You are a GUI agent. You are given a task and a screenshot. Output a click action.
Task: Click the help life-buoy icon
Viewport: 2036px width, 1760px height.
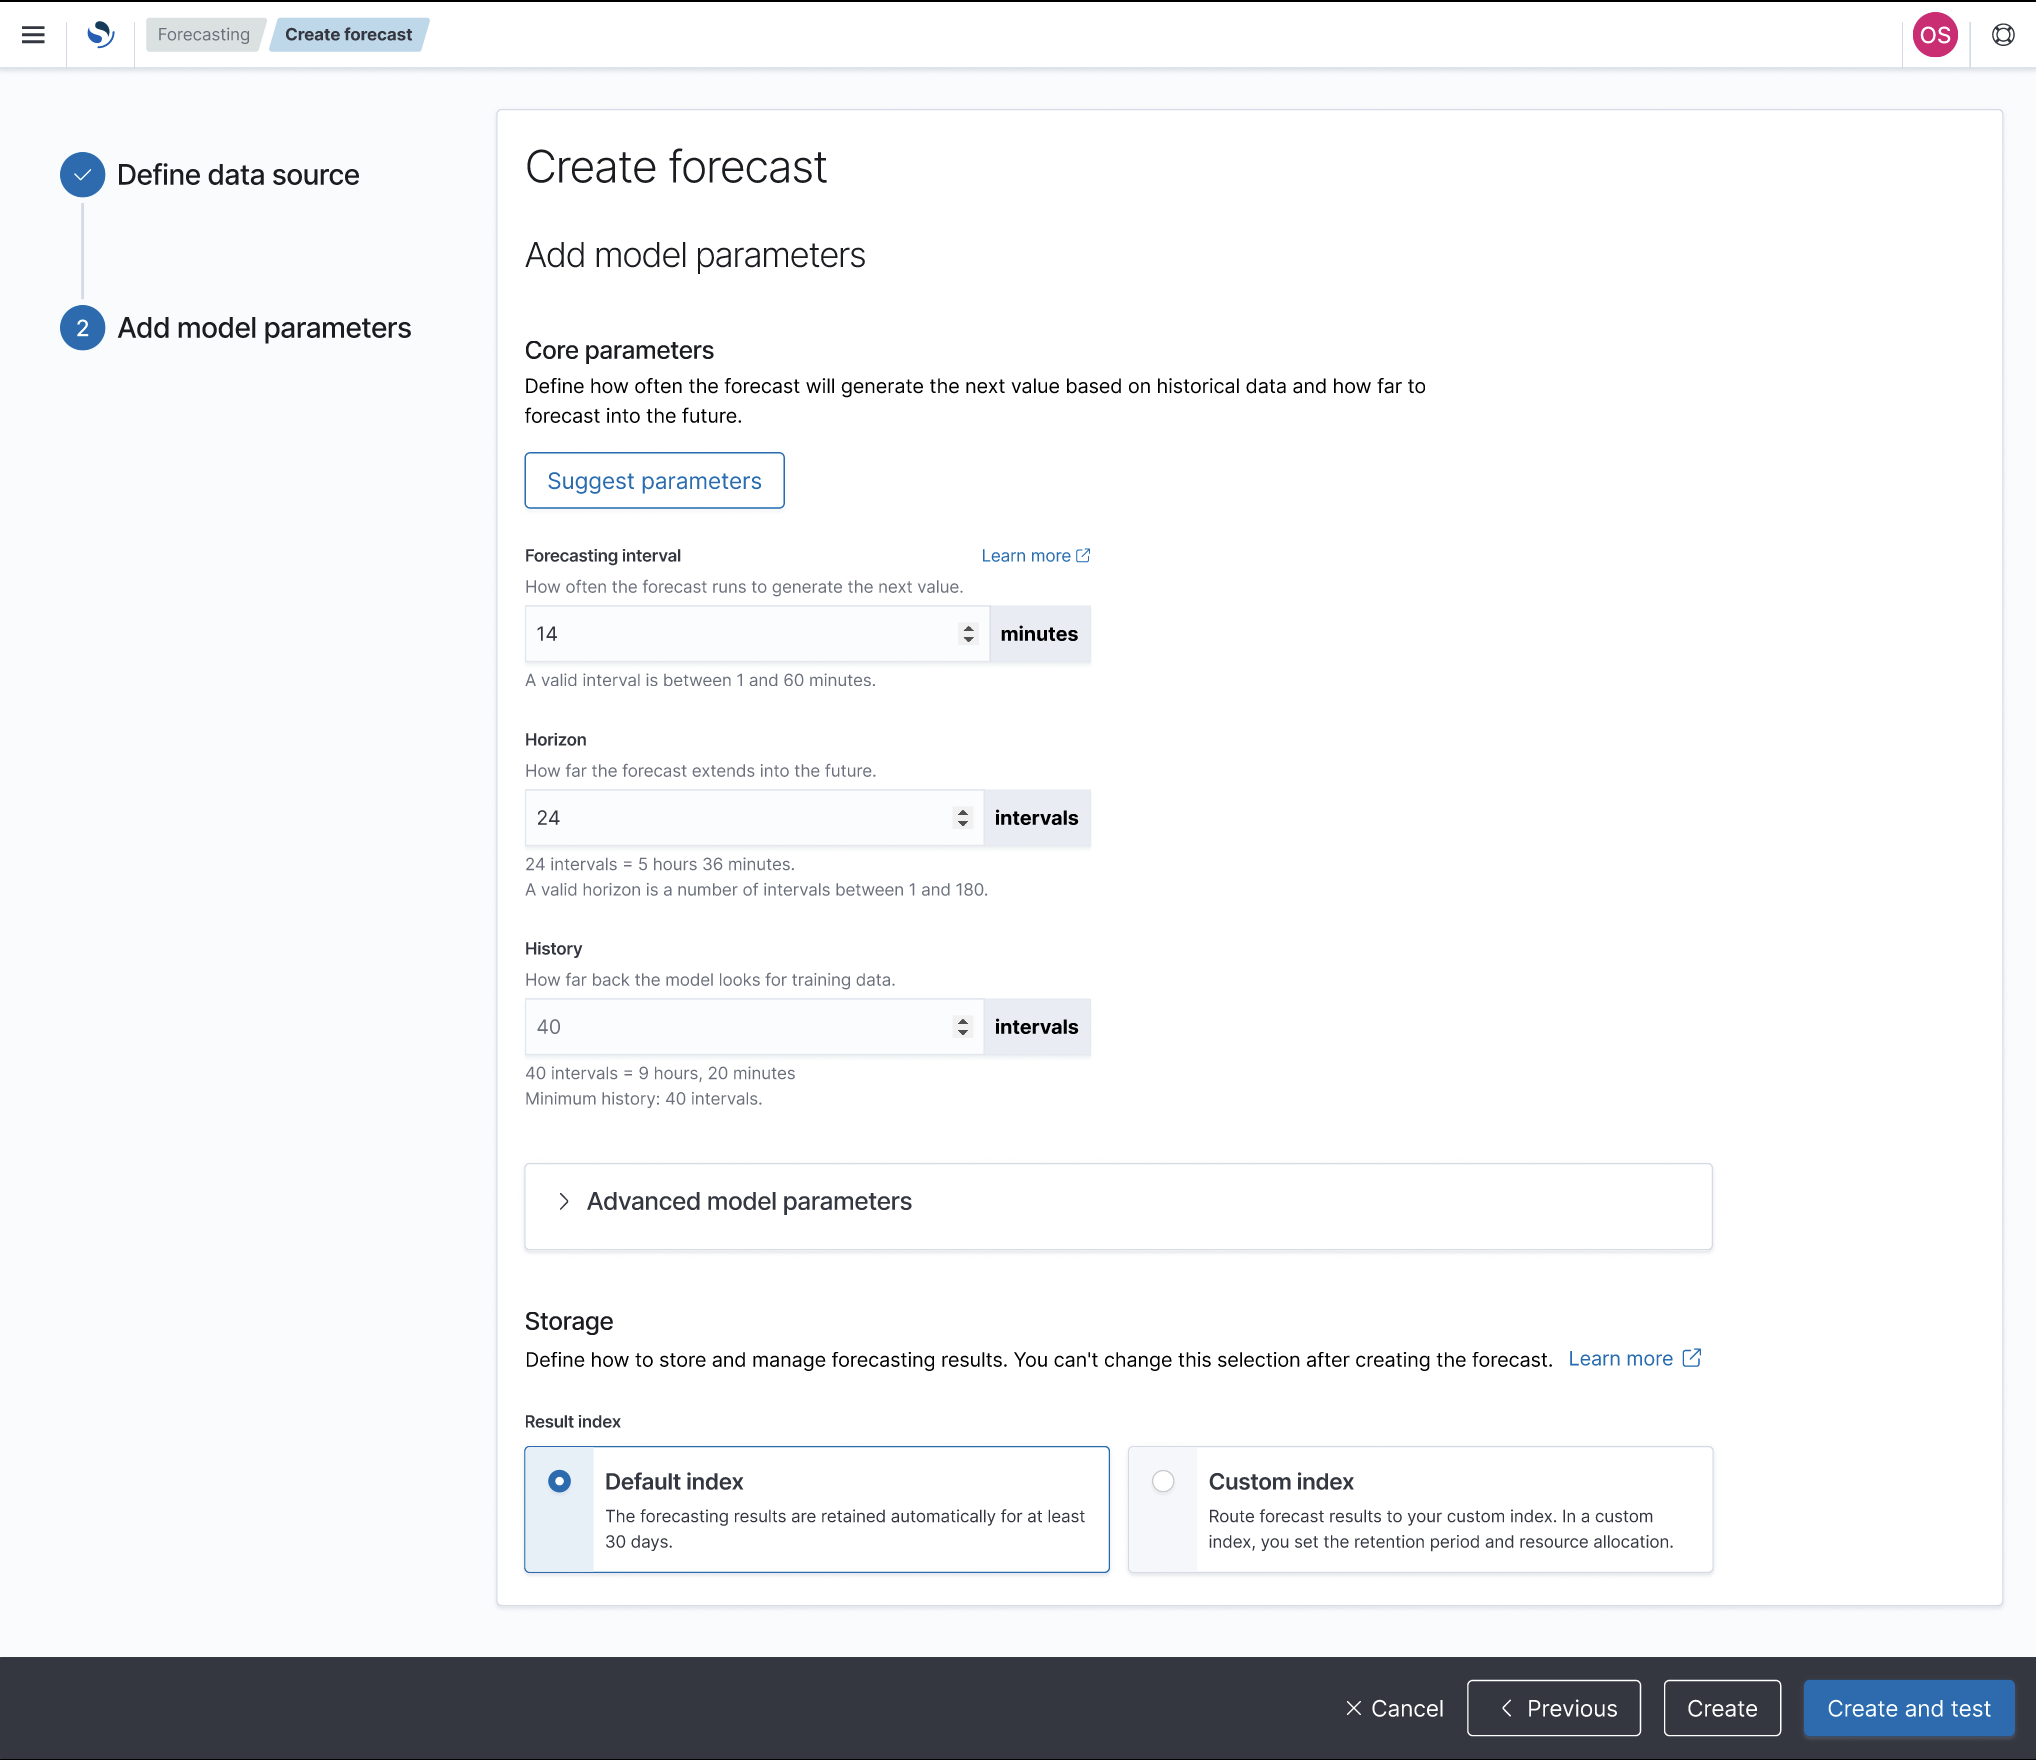point(2003,34)
